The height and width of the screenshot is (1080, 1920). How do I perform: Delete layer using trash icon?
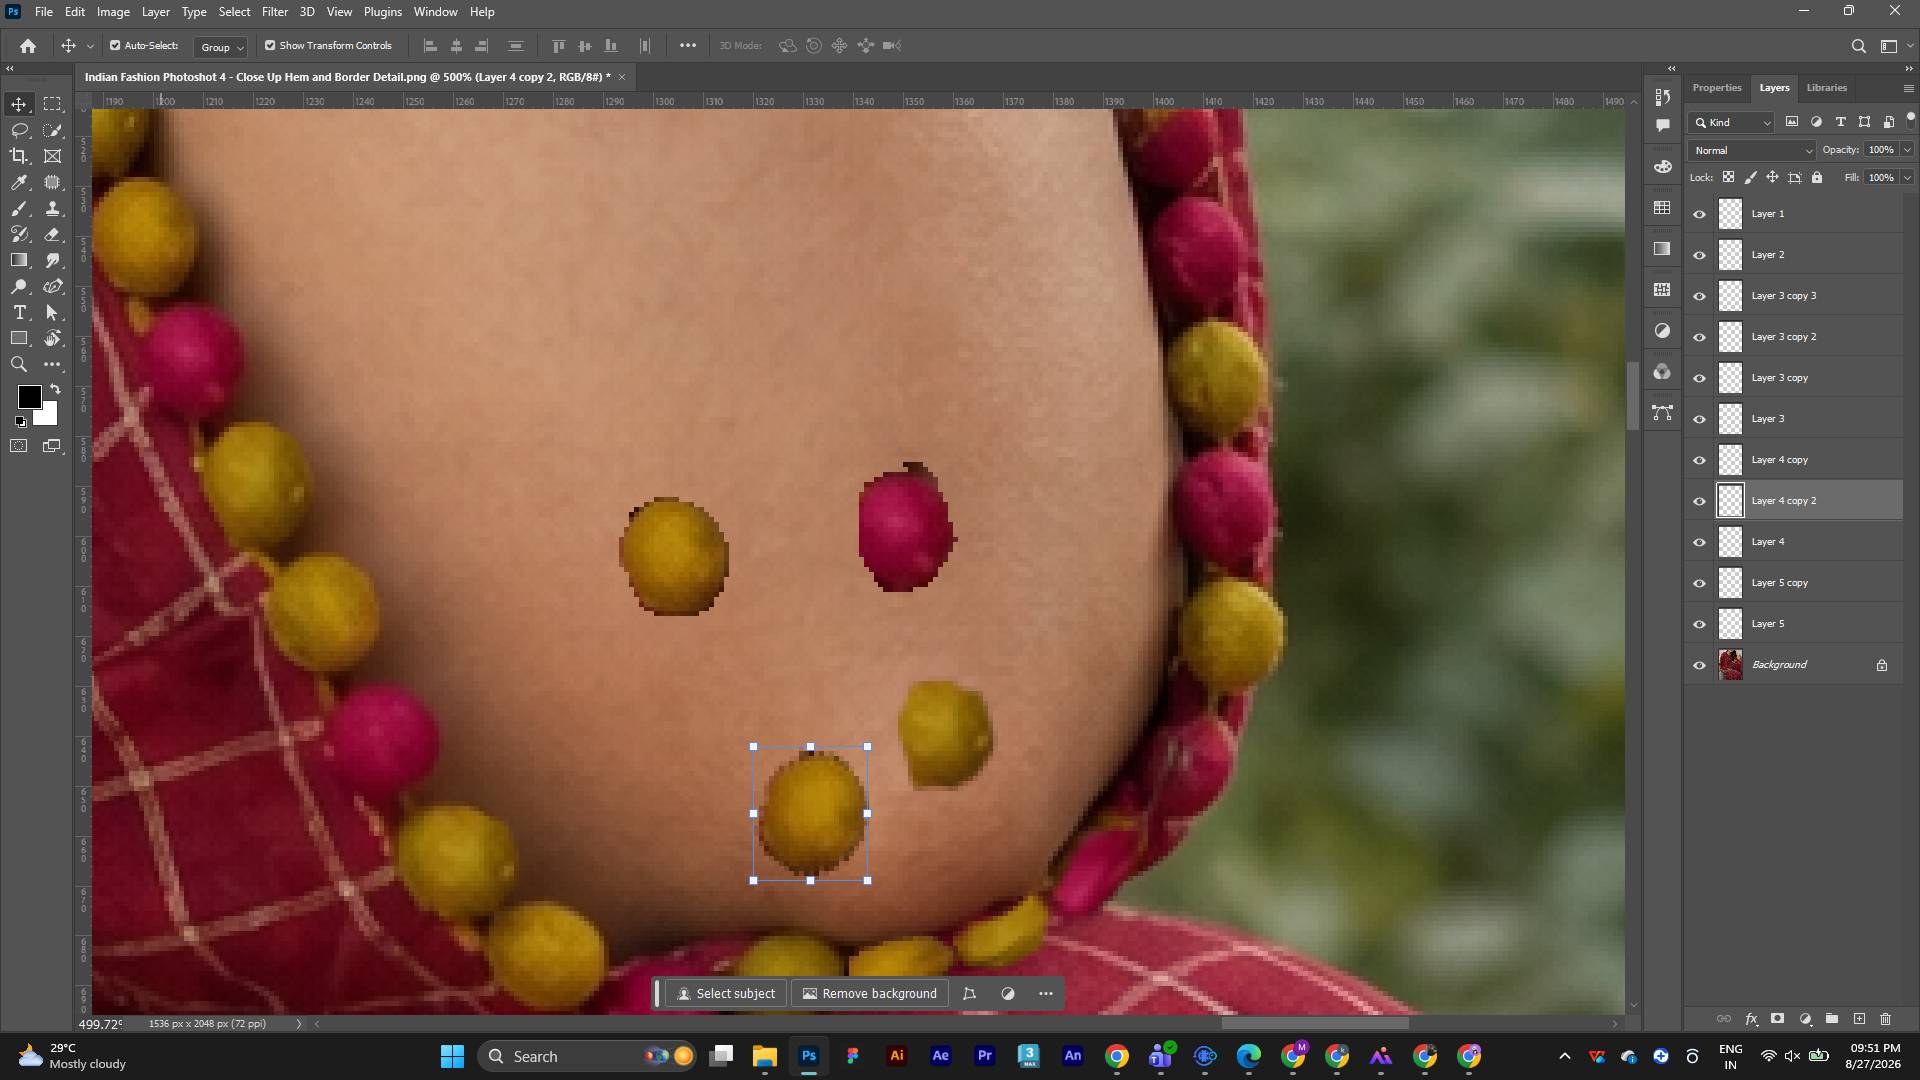tap(1886, 1019)
